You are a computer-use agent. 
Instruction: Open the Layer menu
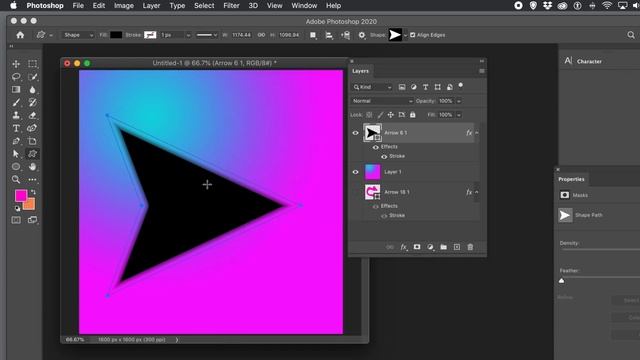coord(151,6)
